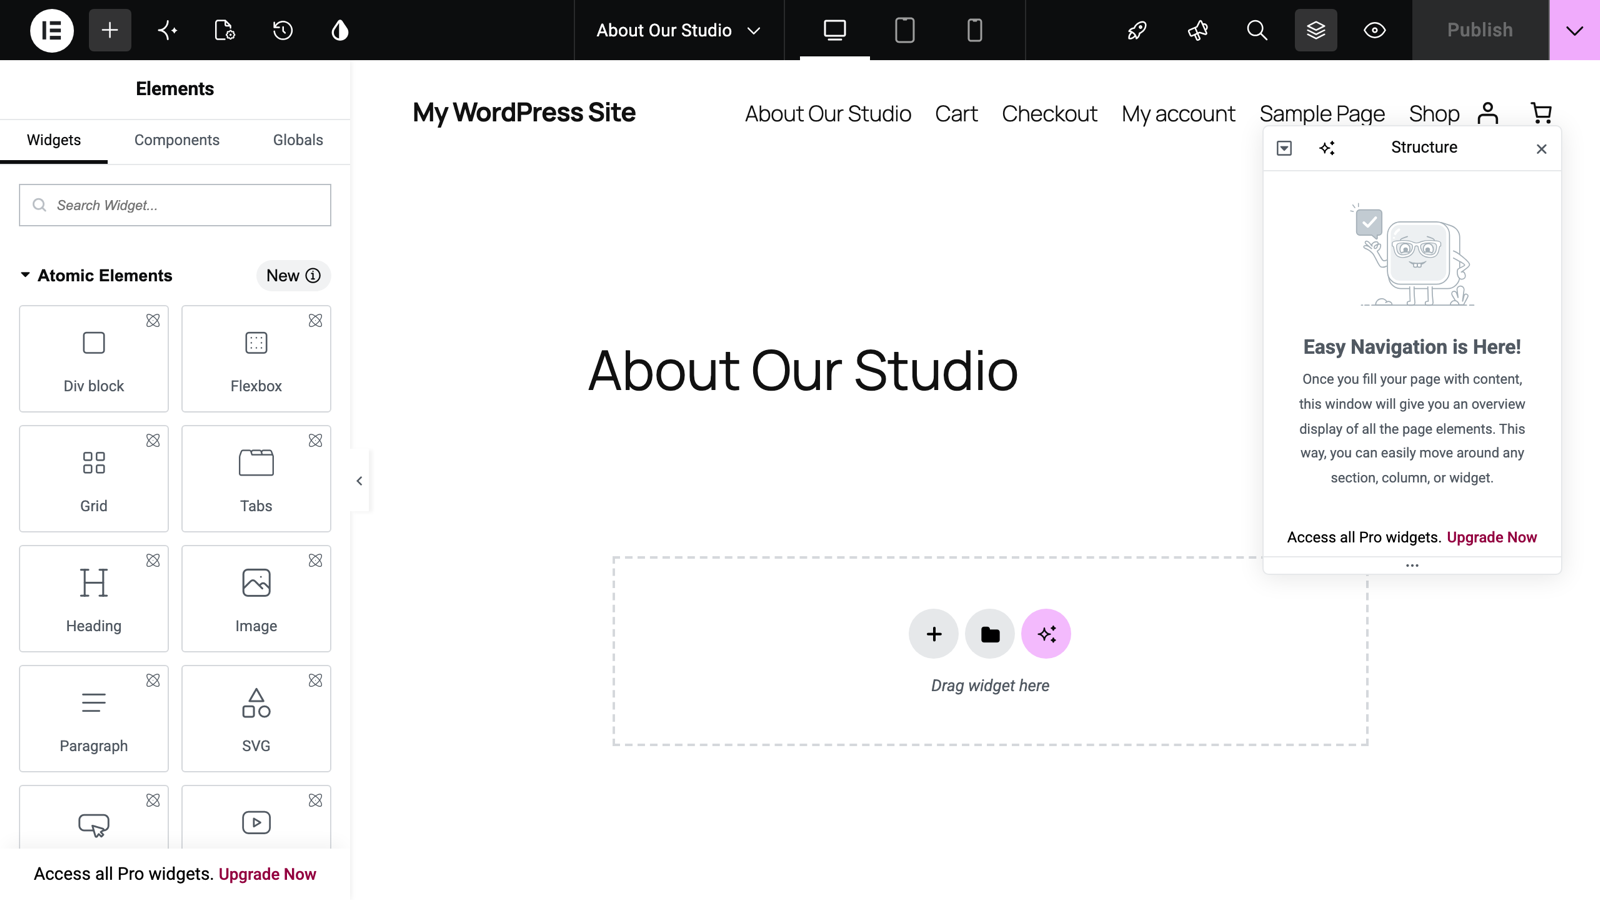
Task: Switch to Tablet preview mode
Action: pyautogui.click(x=905, y=30)
